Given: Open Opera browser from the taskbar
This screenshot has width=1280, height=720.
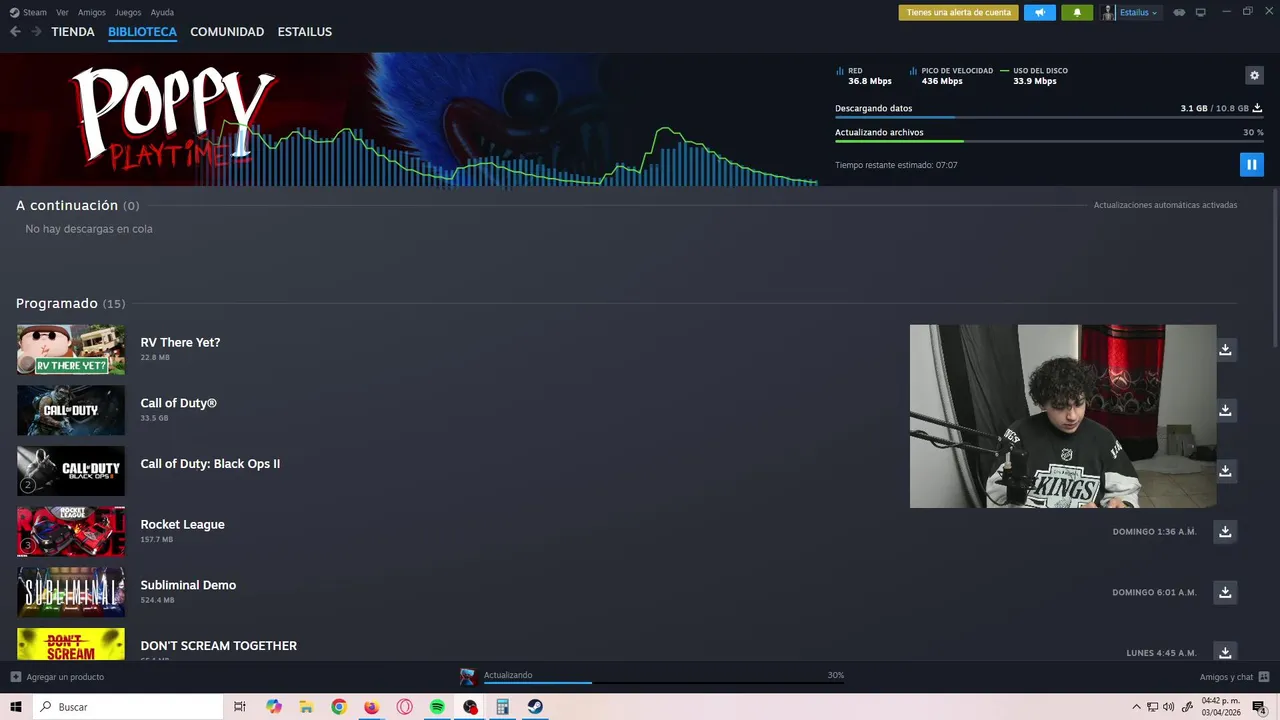Looking at the screenshot, I should (x=404, y=707).
